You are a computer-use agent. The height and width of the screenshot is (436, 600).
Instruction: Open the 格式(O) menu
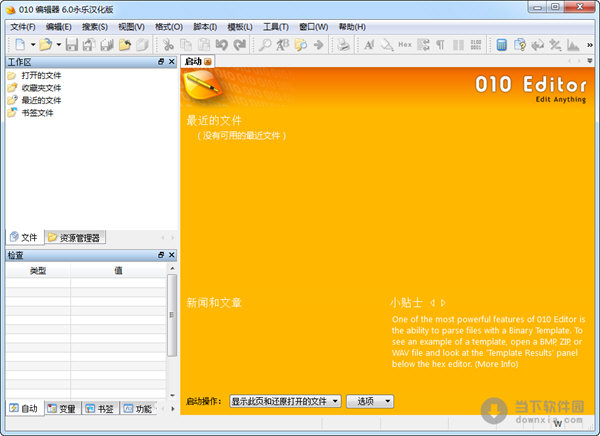[x=169, y=27]
